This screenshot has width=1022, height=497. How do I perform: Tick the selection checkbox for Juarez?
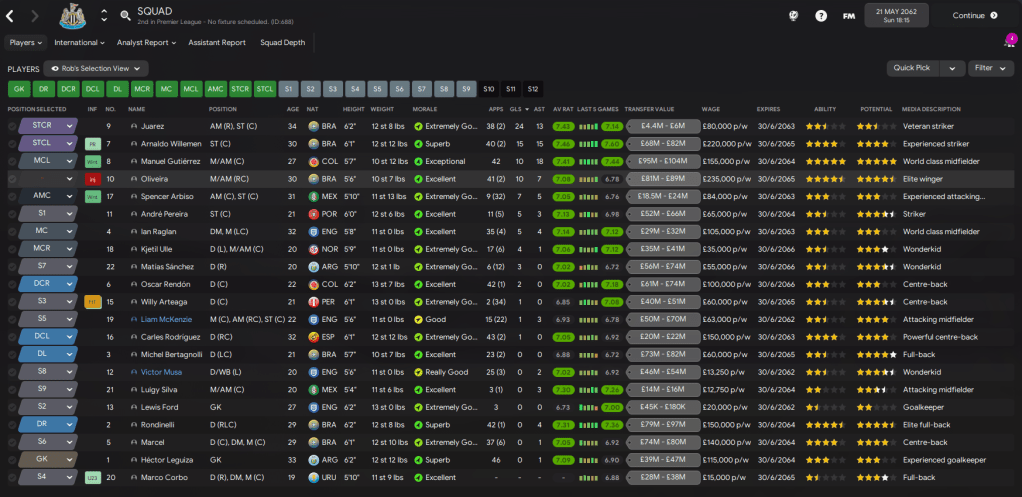tap(12, 127)
